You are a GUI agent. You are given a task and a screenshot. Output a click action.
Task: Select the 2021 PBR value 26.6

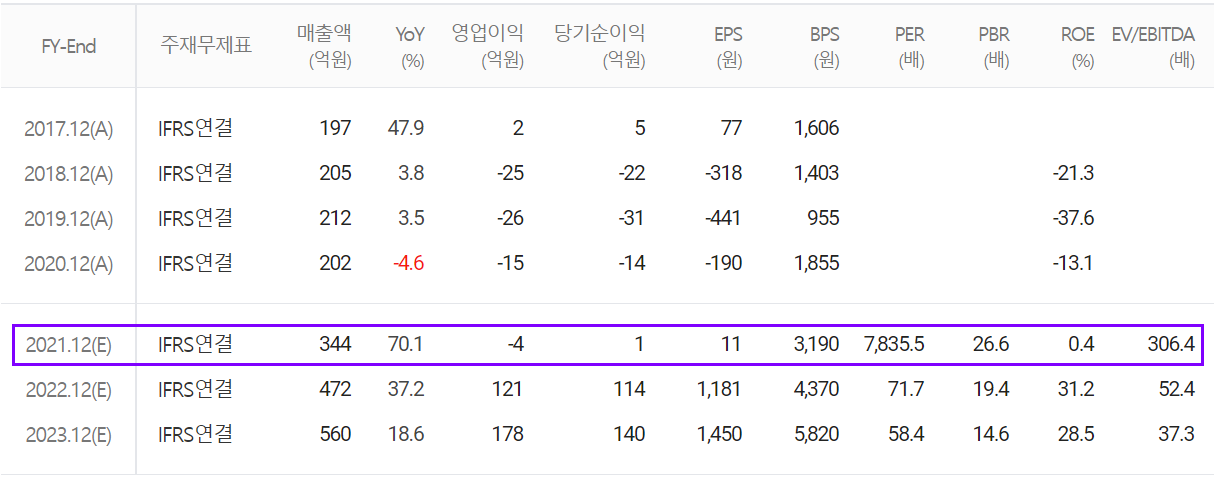(x=991, y=344)
